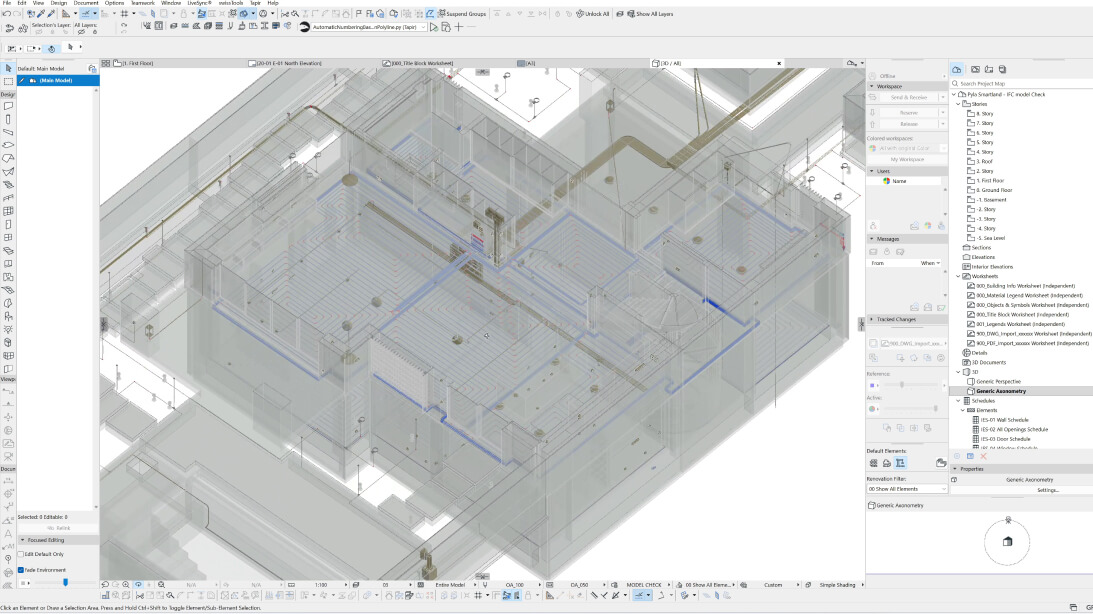Click the plus icon next to the Tapir script
1093x614 pixels.
click(459, 27)
